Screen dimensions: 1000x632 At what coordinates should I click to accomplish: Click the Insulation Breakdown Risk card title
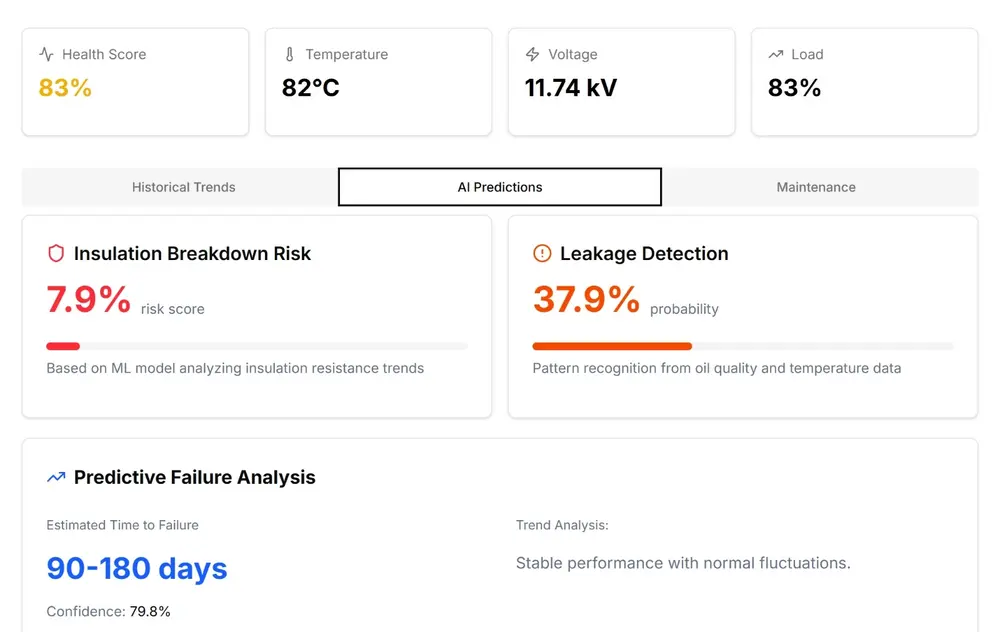(192, 253)
